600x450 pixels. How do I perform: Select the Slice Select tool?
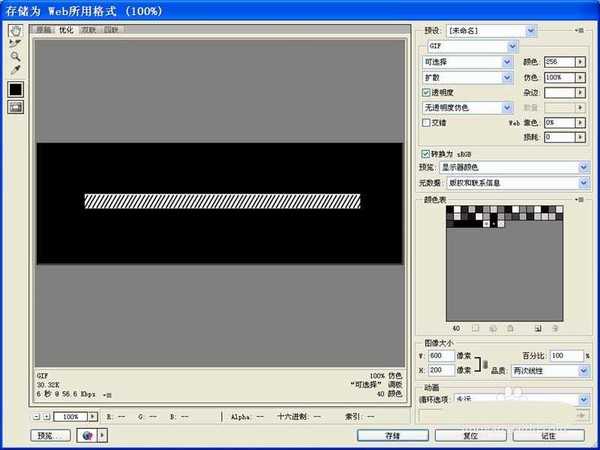15,43
